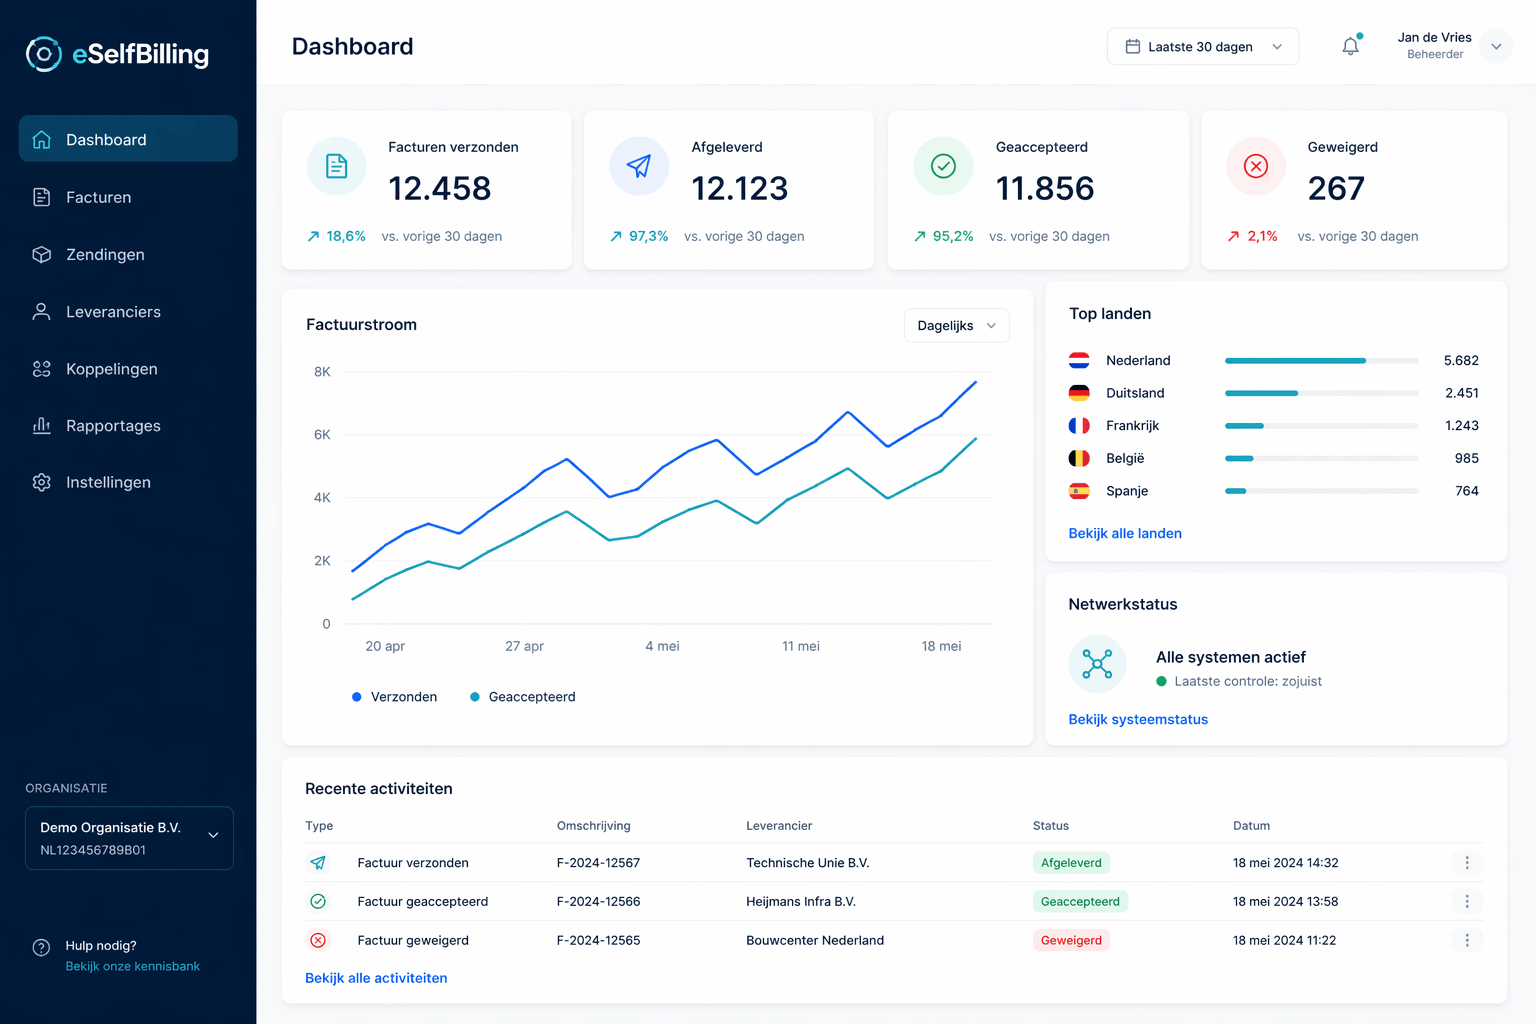Click the send icon in Factuur verzonden row
This screenshot has width=1536, height=1024.
(318, 862)
